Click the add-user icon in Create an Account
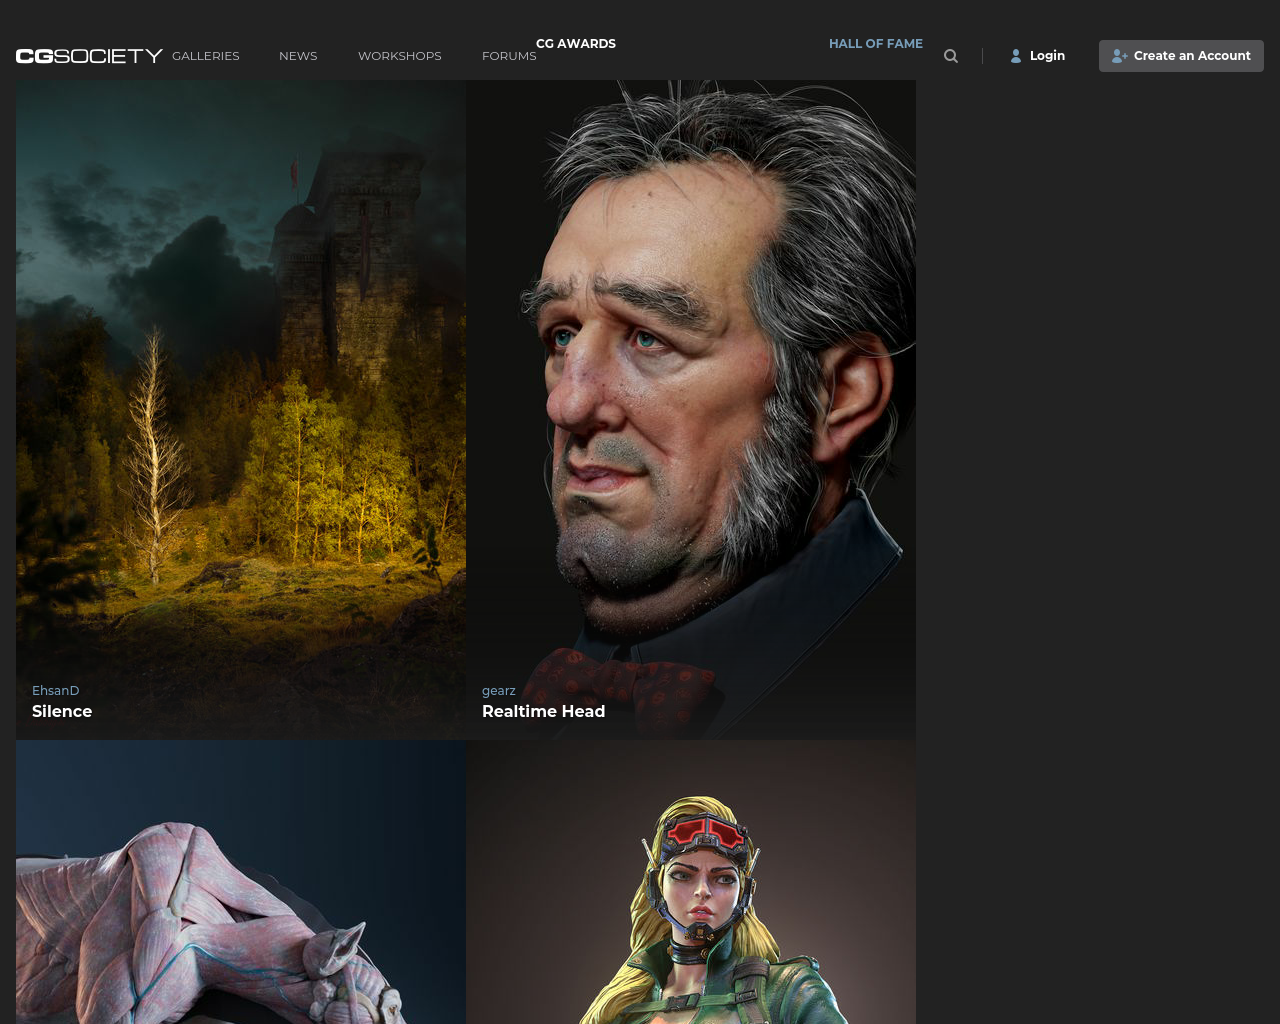Image resolution: width=1280 pixels, height=1024 pixels. (1119, 56)
